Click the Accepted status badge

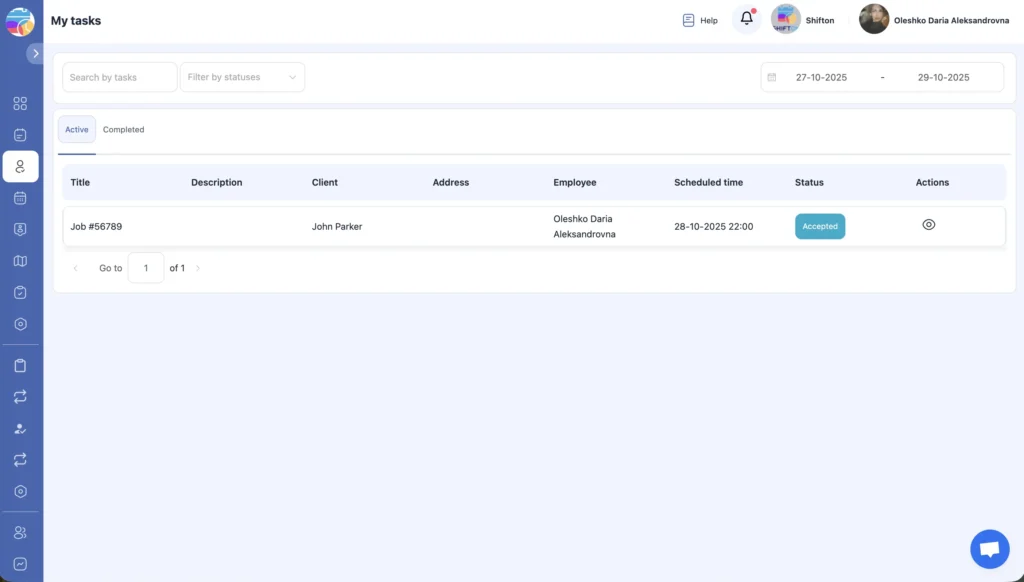coord(820,226)
